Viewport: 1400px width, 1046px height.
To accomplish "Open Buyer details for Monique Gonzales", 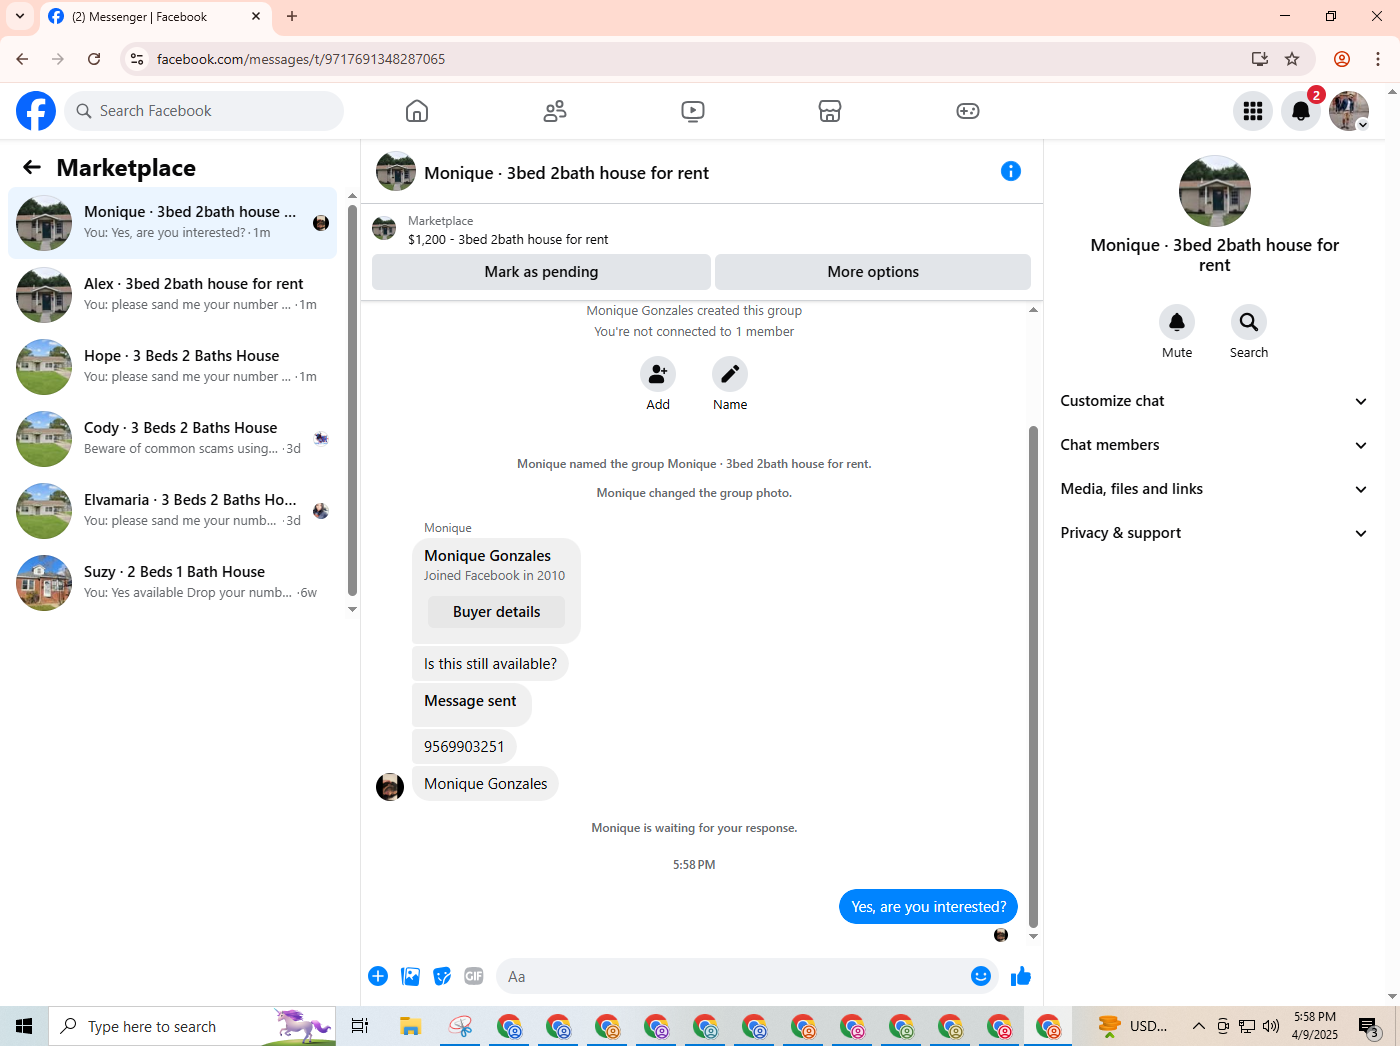I will pos(496,612).
